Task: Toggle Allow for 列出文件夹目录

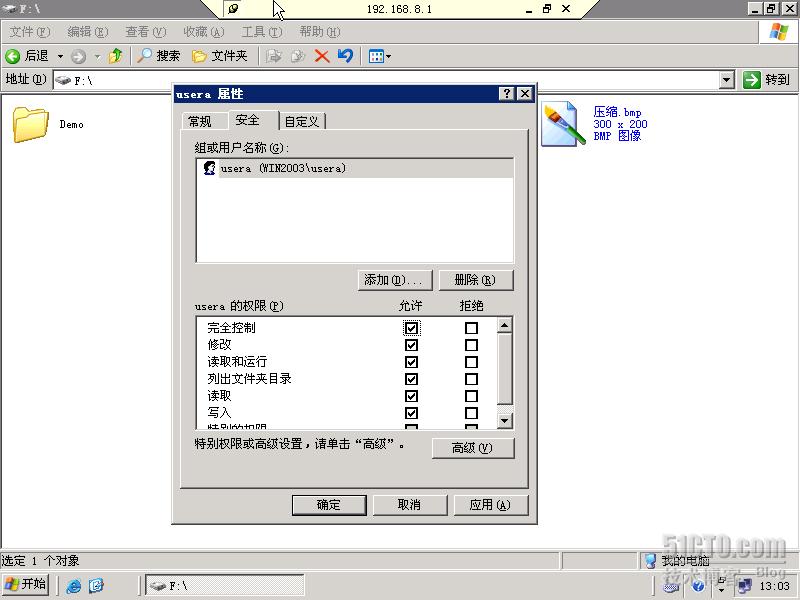Action: [x=411, y=379]
